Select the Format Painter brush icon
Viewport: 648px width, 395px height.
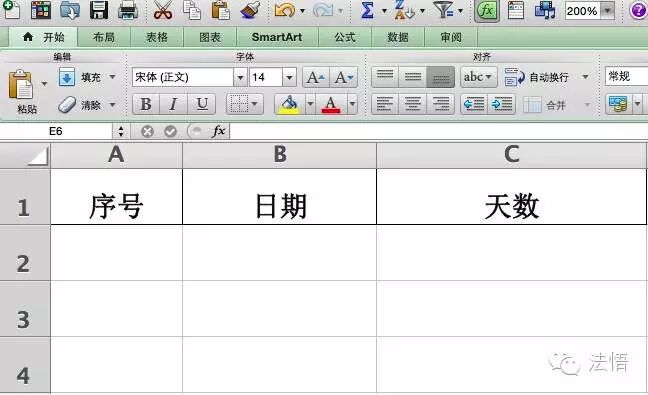[250, 10]
